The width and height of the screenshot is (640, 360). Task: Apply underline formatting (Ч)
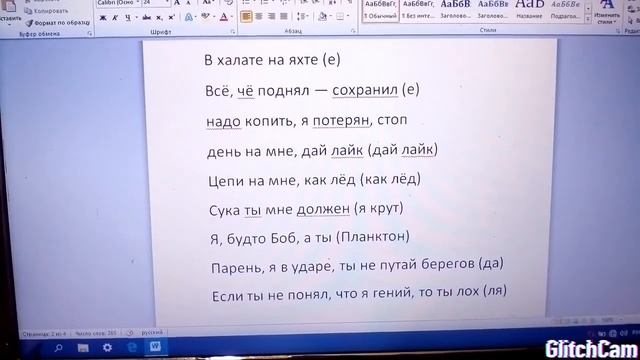tap(128, 18)
